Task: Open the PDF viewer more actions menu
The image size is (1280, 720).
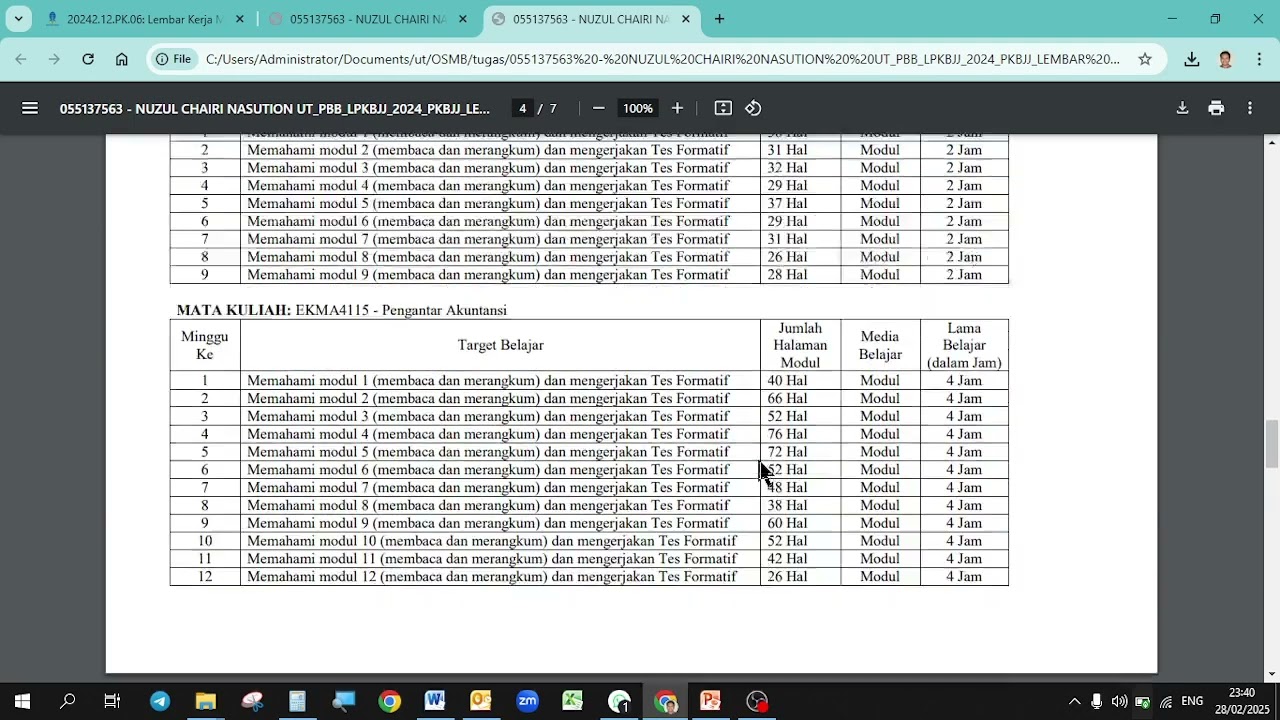Action: pyautogui.click(x=1250, y=108)
